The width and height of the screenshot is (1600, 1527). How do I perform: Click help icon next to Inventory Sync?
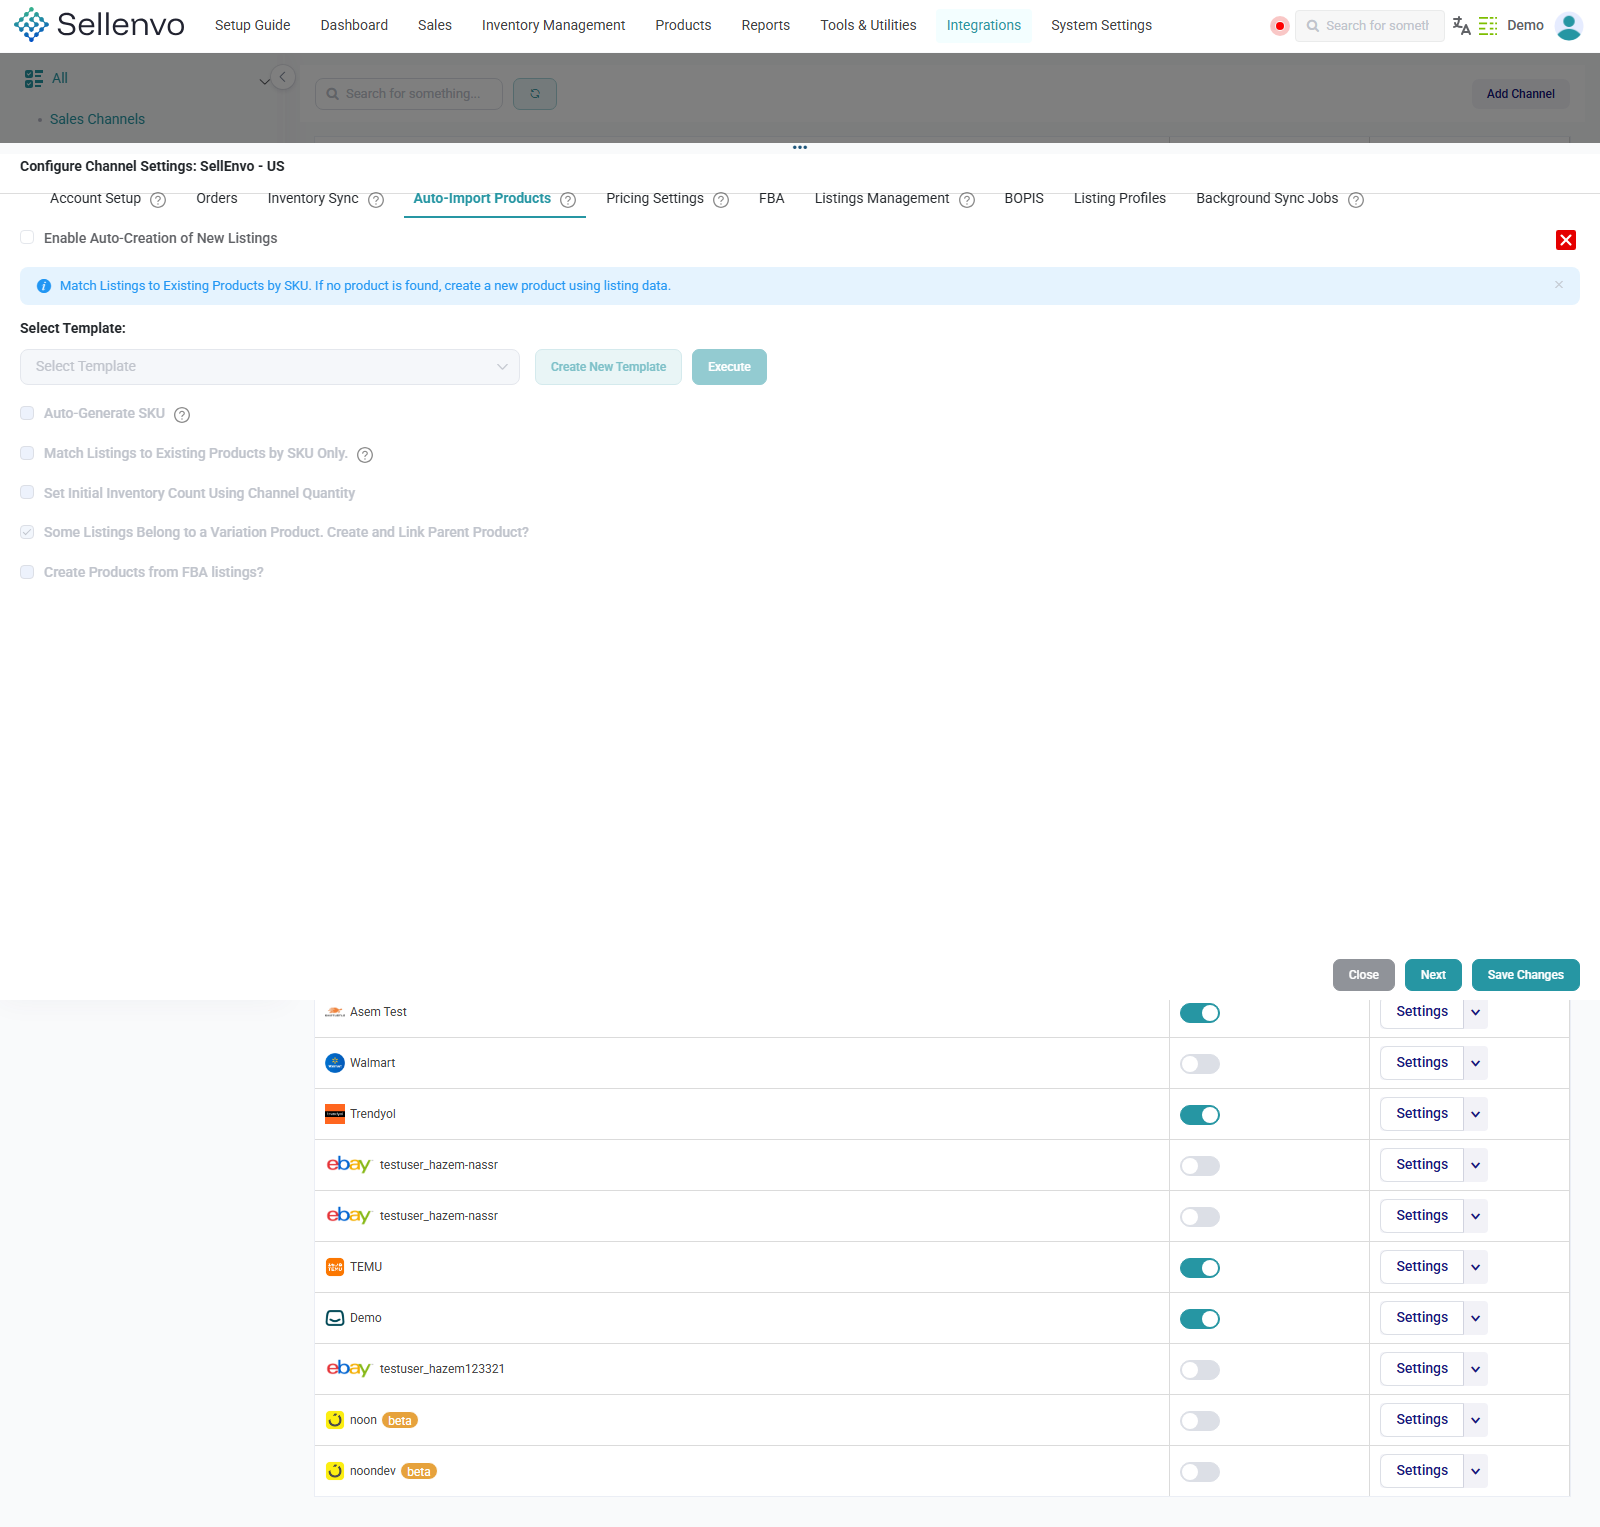pos(376,200)
